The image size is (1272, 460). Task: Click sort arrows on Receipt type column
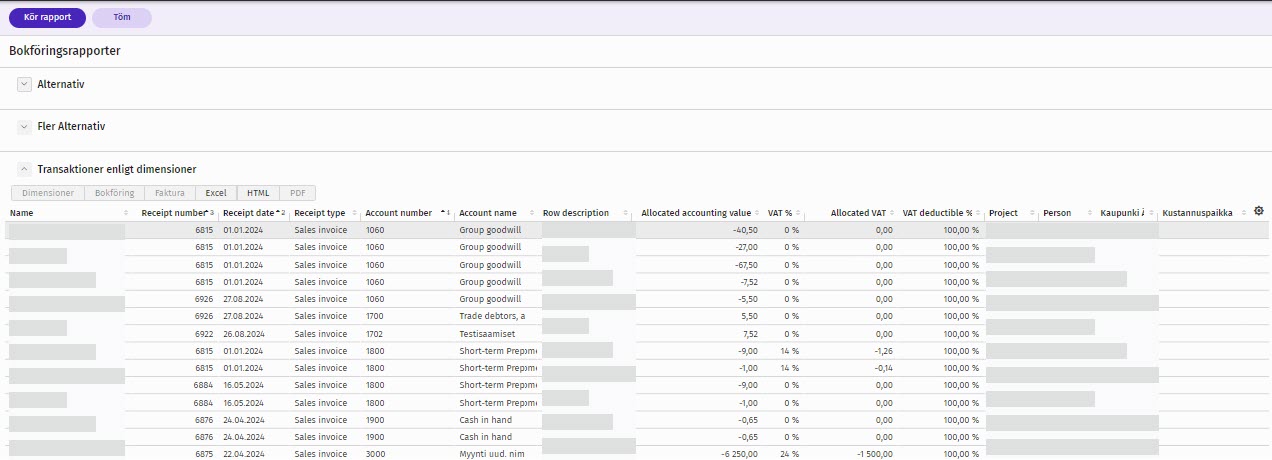coord(355,213)
